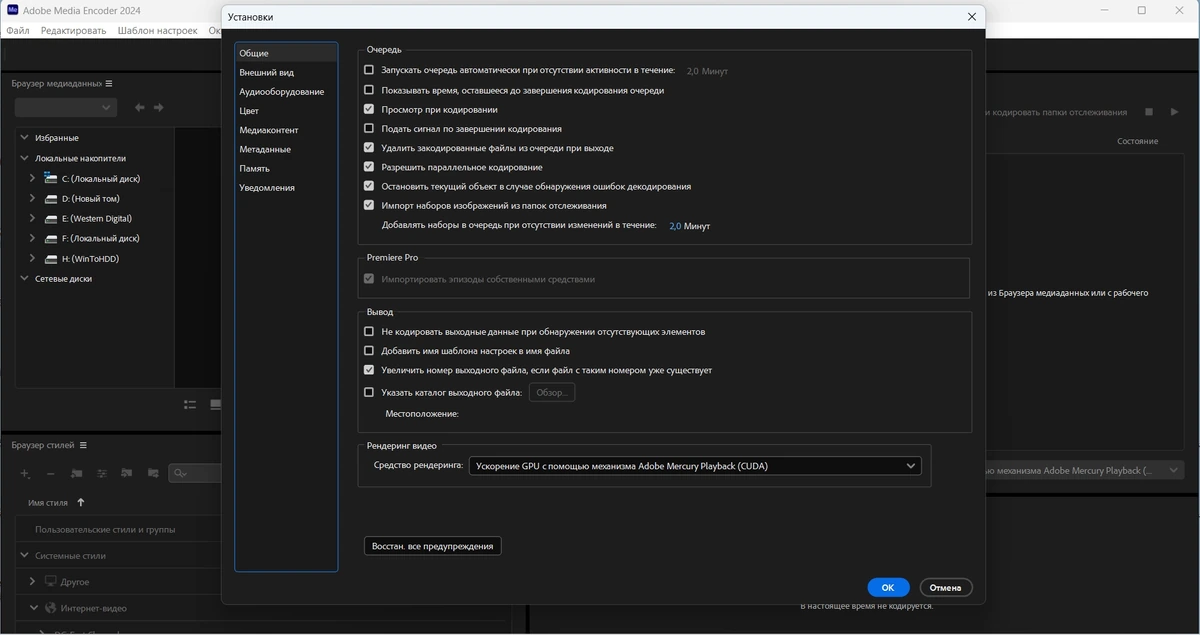Uncheck Просмотр при кодировании
This screenshot has height=635, width=1200.
point(369,109)
